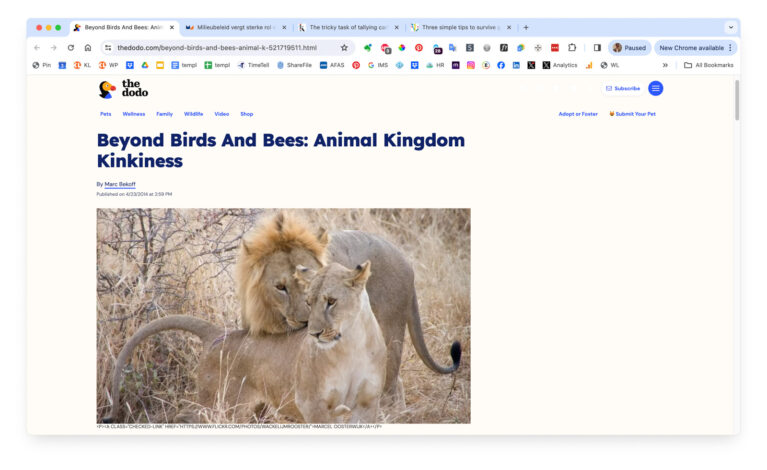Expand the tab search dropdown
Screen dimensions: 767x470
click(730, 27)
